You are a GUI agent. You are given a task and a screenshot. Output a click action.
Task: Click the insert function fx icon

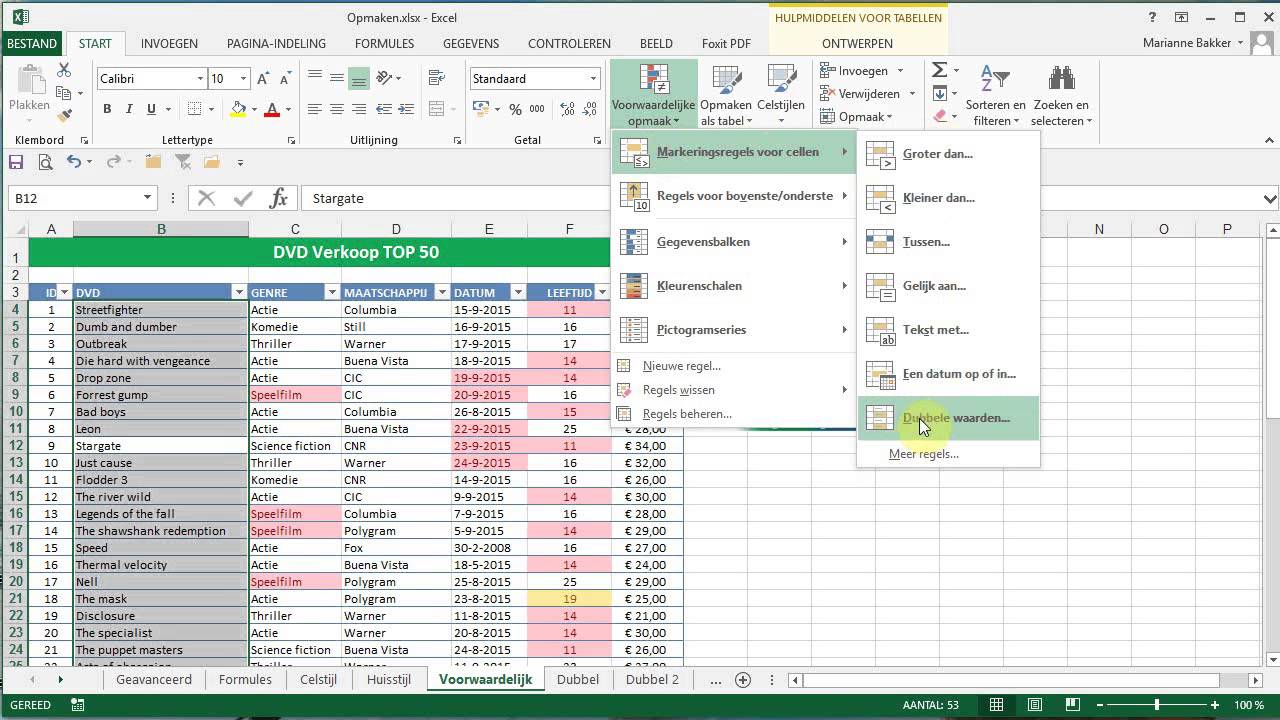(279, 198)
